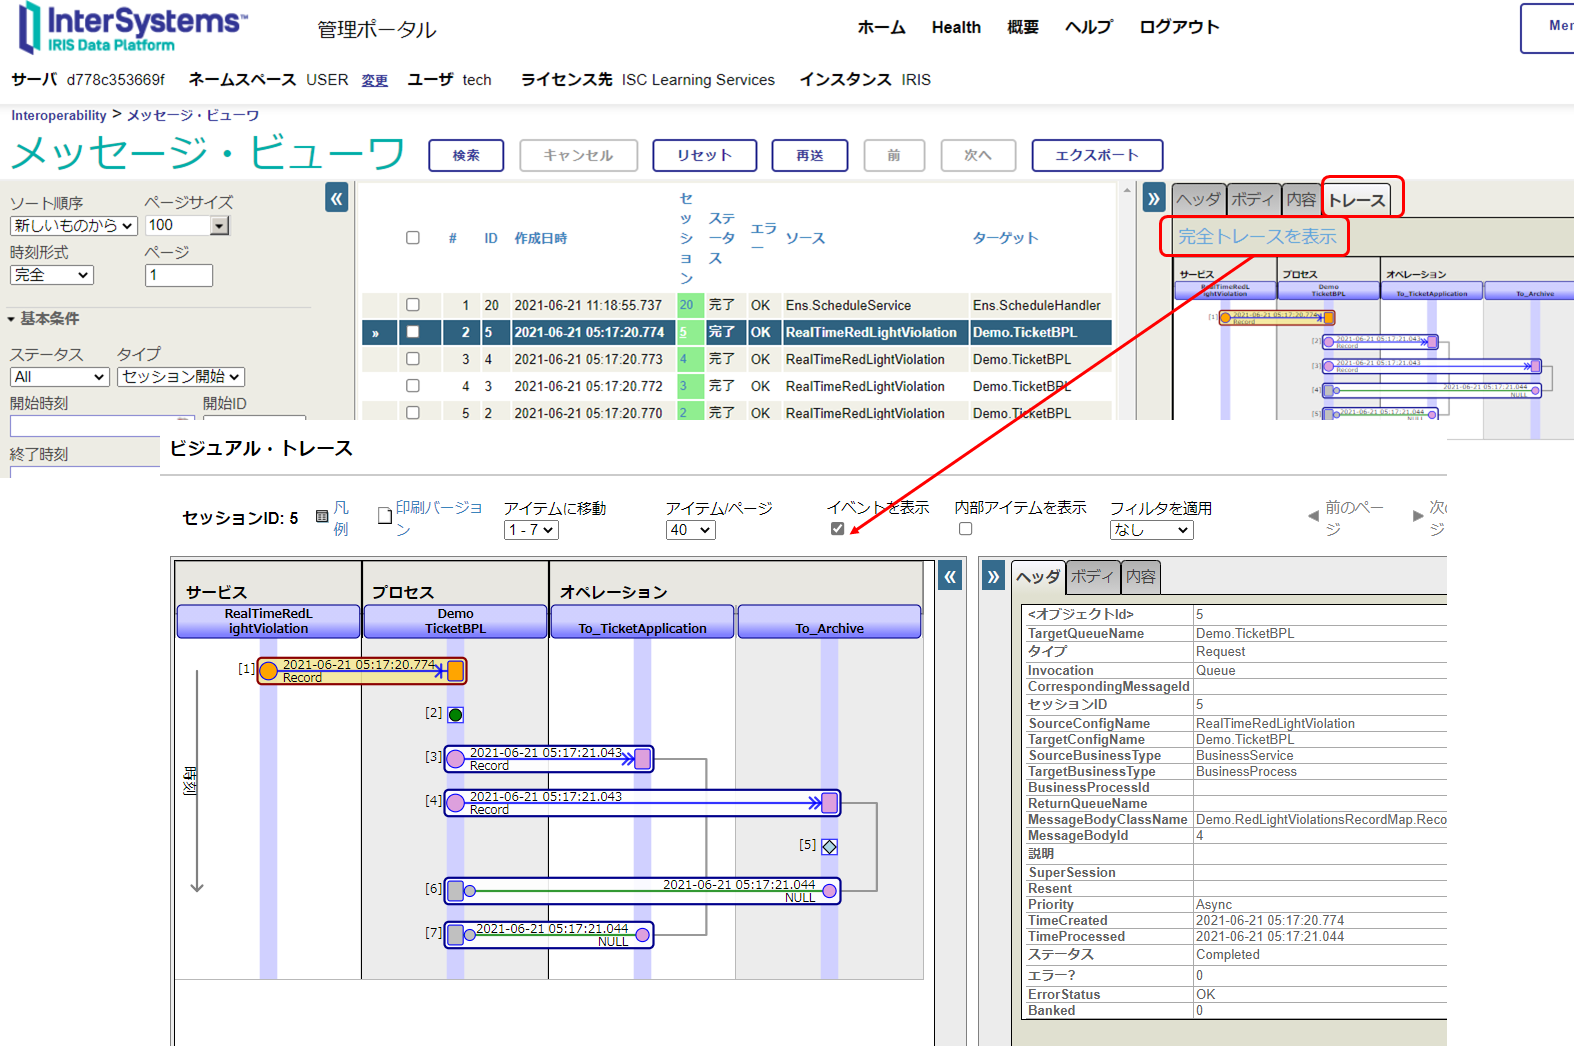Uncheck the イベントを表示 checkbox
The image size is (1574, 1046).
coord(837,529)
